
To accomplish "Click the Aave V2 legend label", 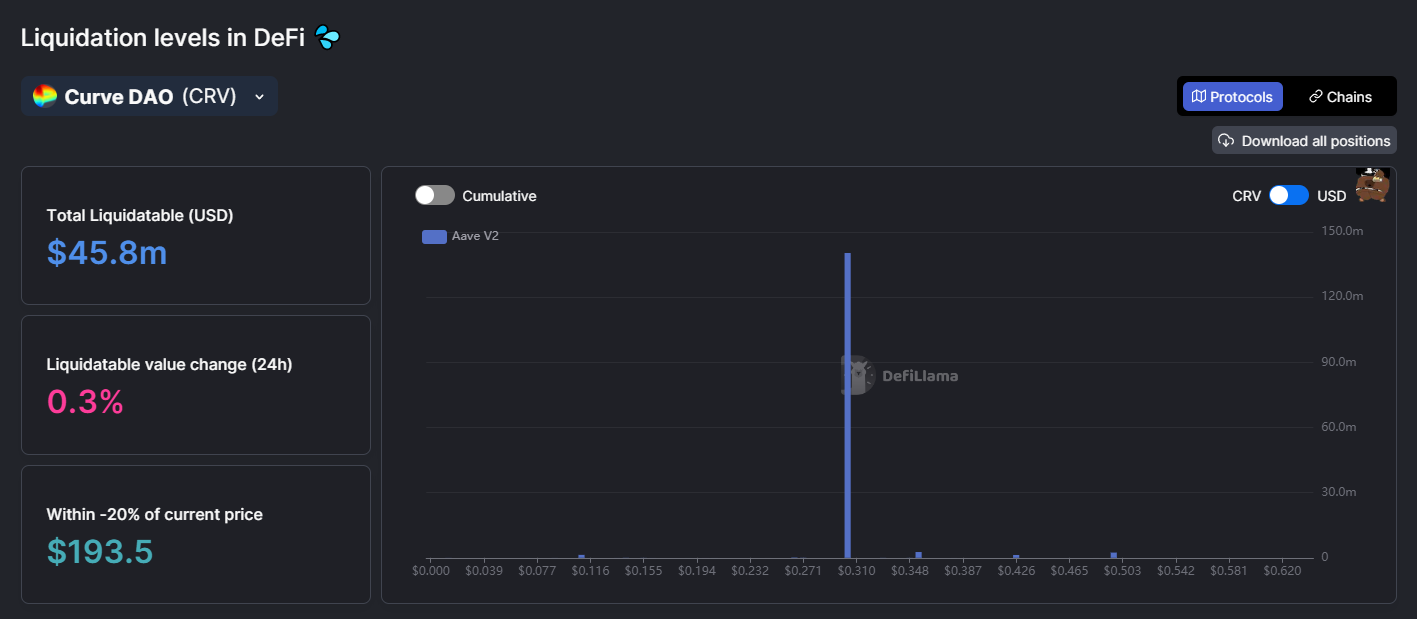I will pos(475,237).
